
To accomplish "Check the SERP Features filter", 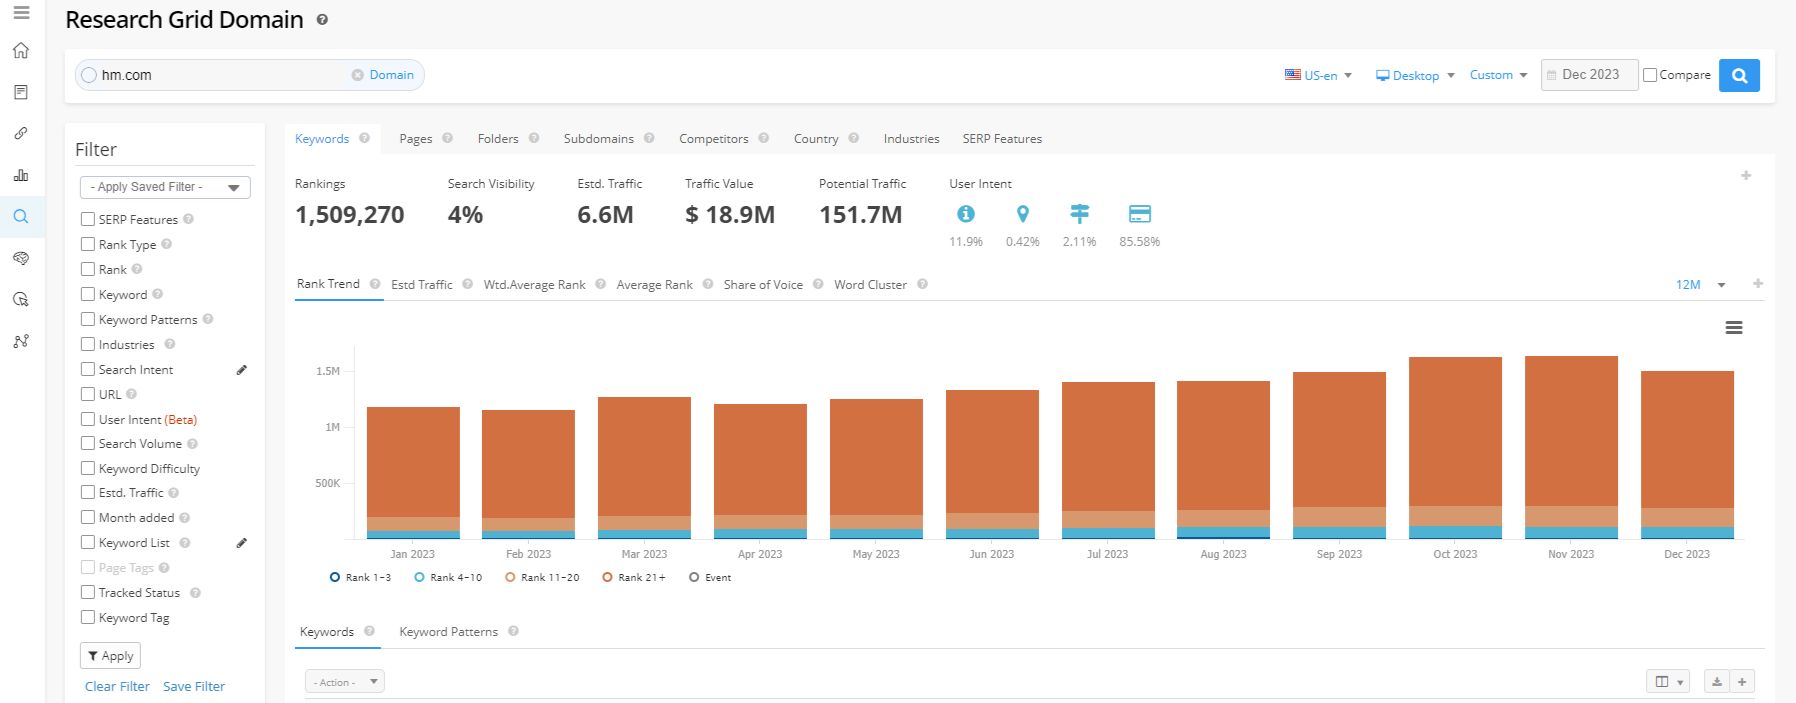I will click(x=88, y=219).
